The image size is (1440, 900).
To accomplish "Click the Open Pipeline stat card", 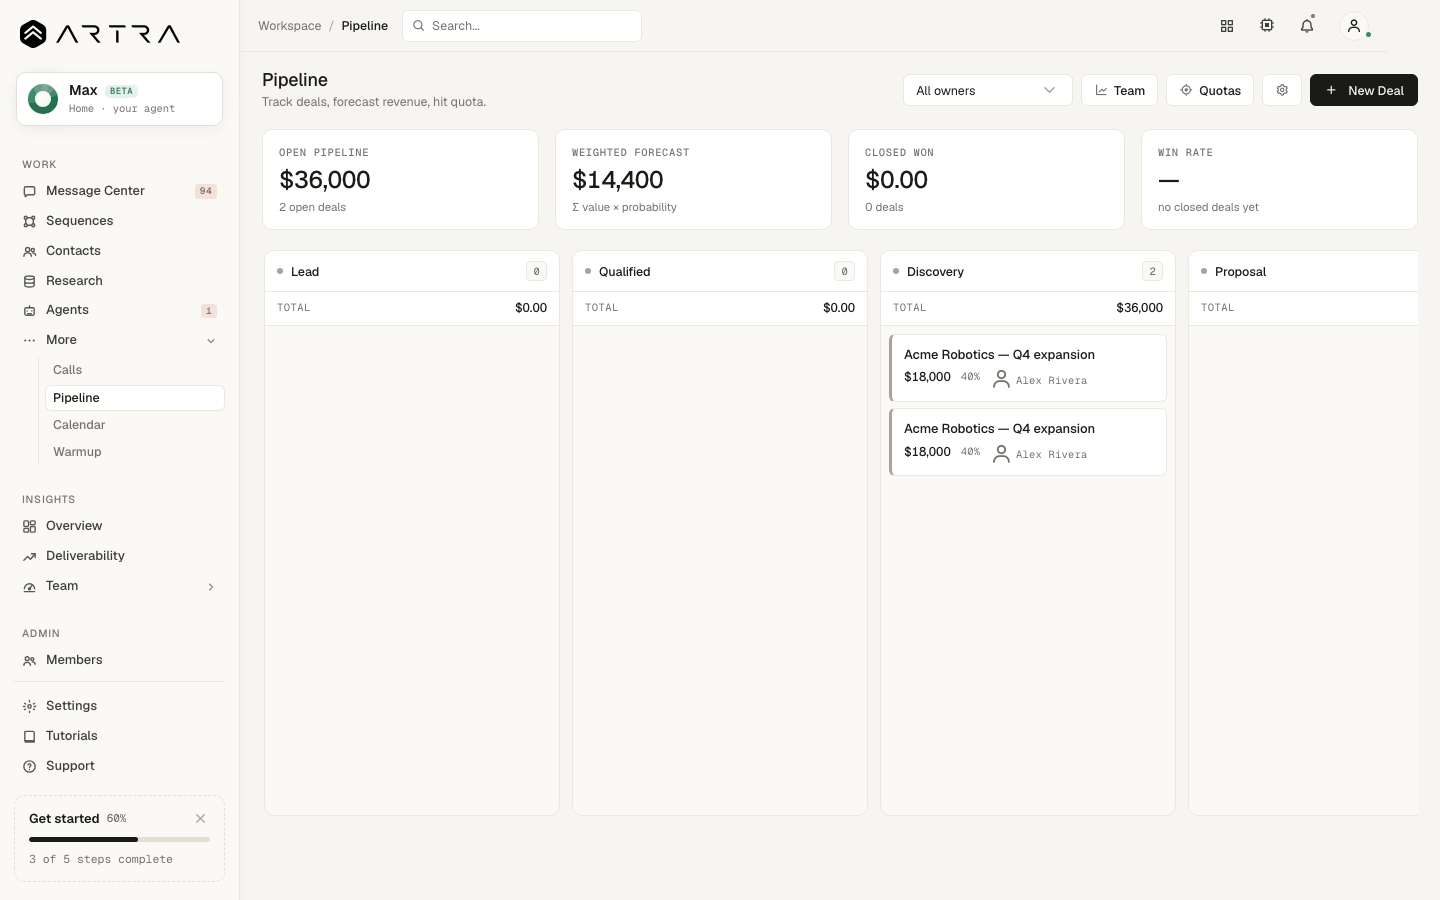I will click(400, 180).
